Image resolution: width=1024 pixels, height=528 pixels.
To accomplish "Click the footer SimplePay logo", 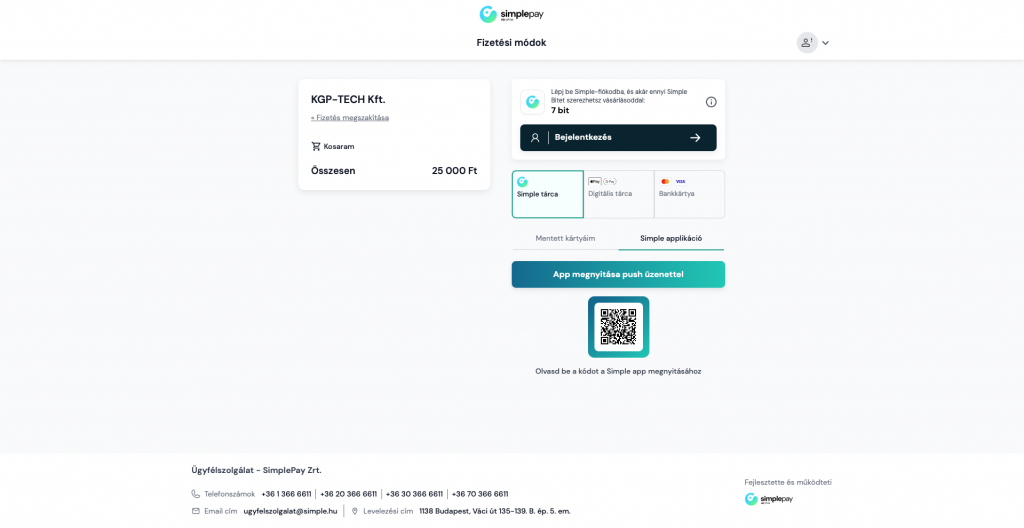I will 768,499.
